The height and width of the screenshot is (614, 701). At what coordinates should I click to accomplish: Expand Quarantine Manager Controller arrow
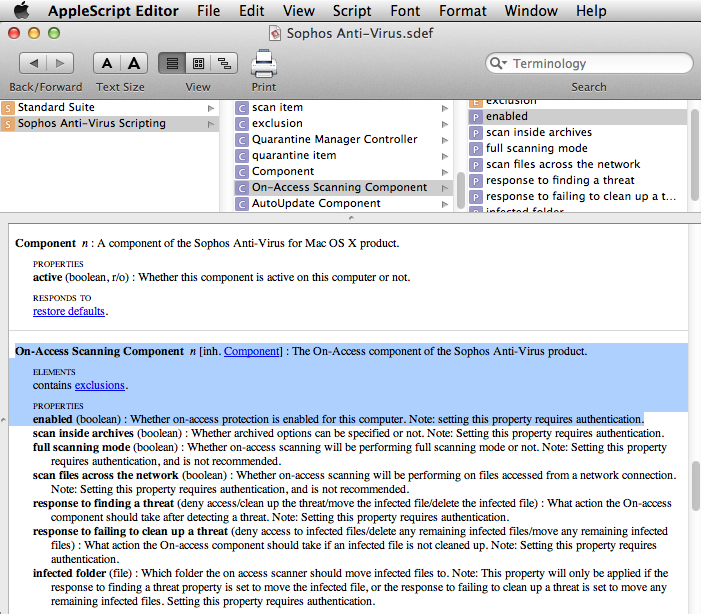[445, 140]
